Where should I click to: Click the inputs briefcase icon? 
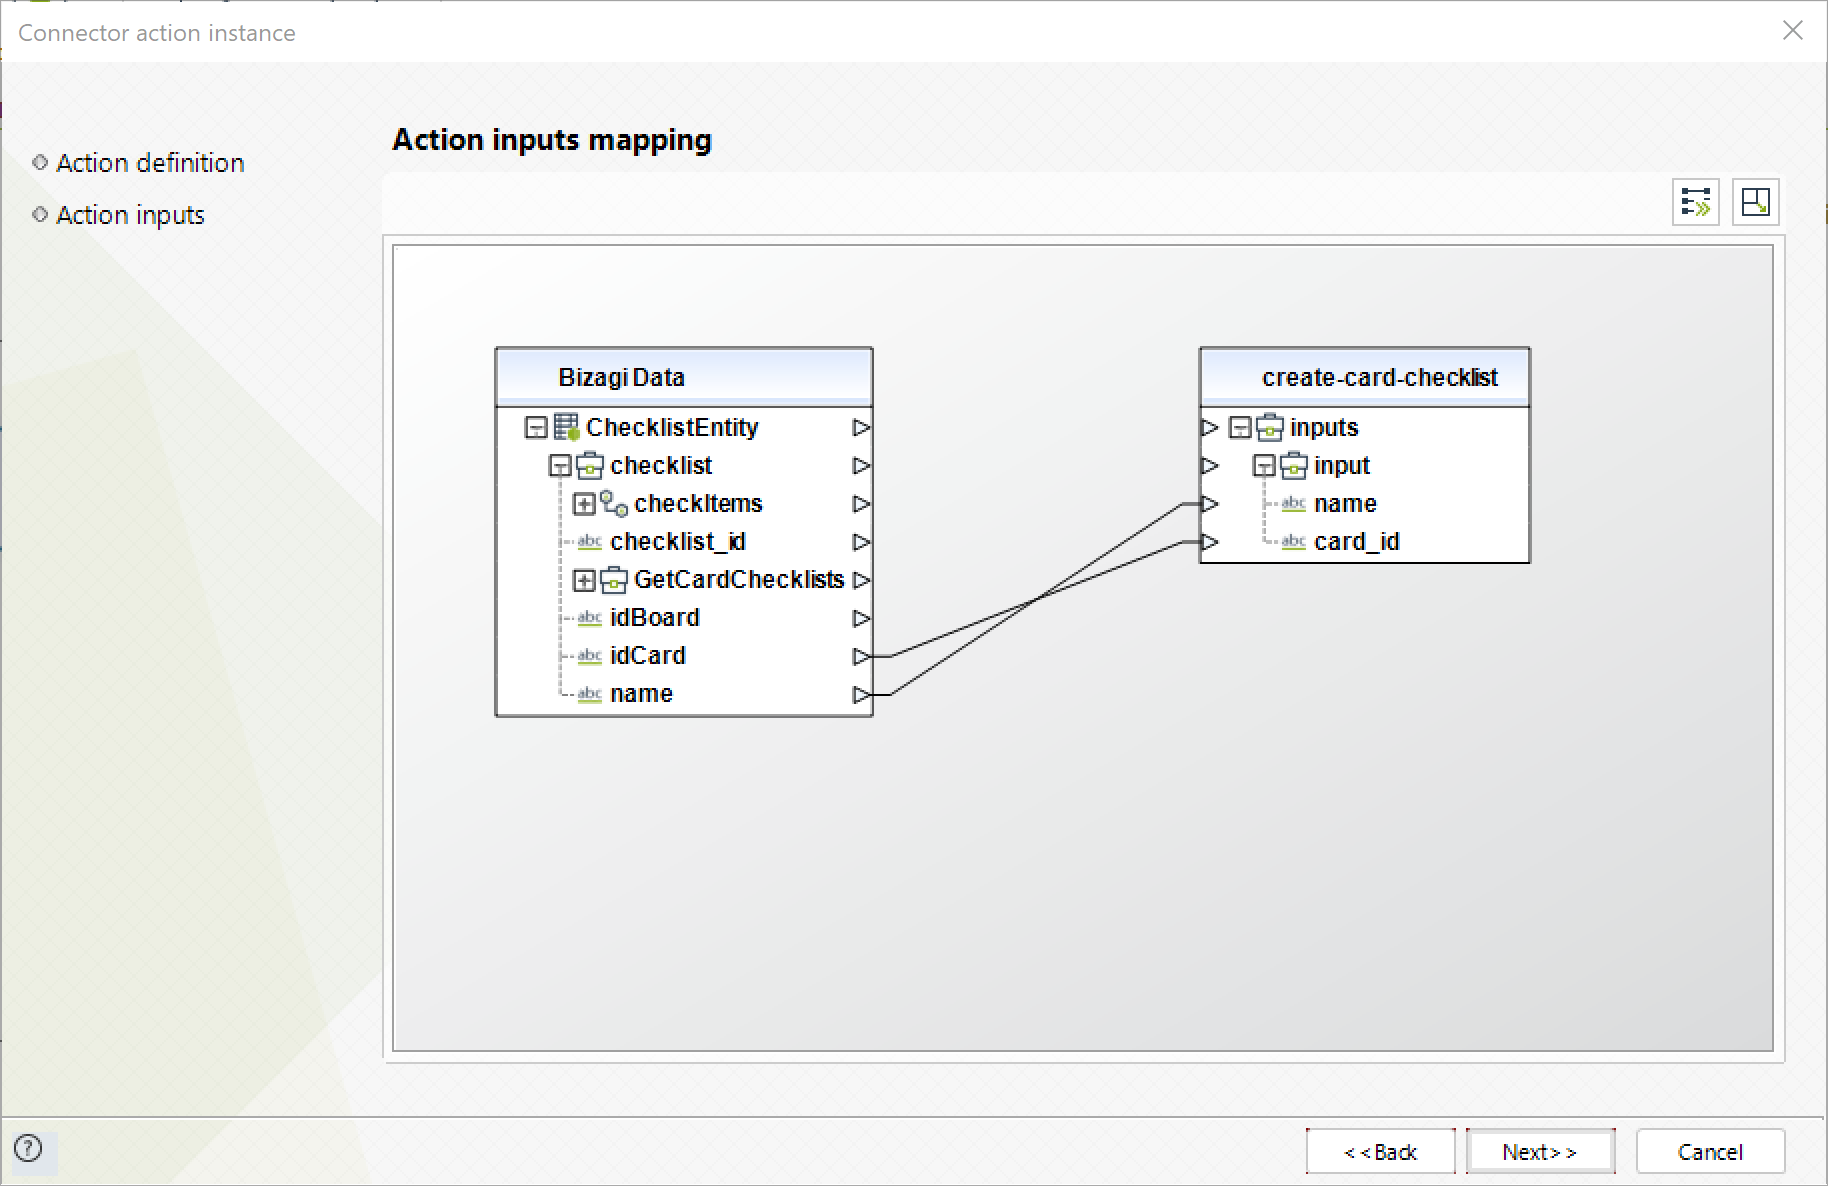click(x=1271, y=427)
